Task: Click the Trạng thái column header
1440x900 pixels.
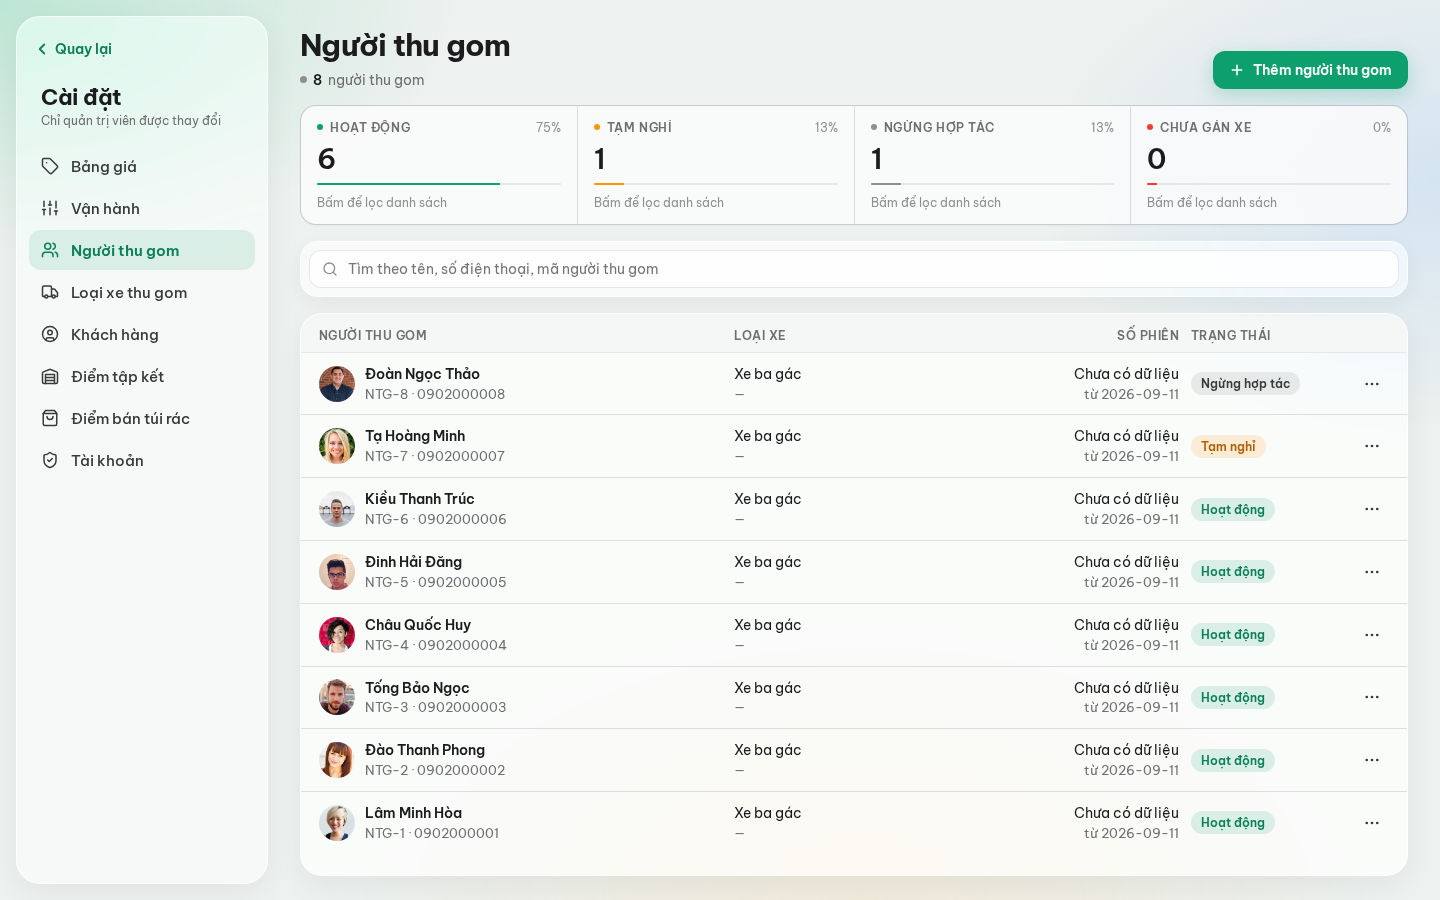Action: (x=1231, y=335)
